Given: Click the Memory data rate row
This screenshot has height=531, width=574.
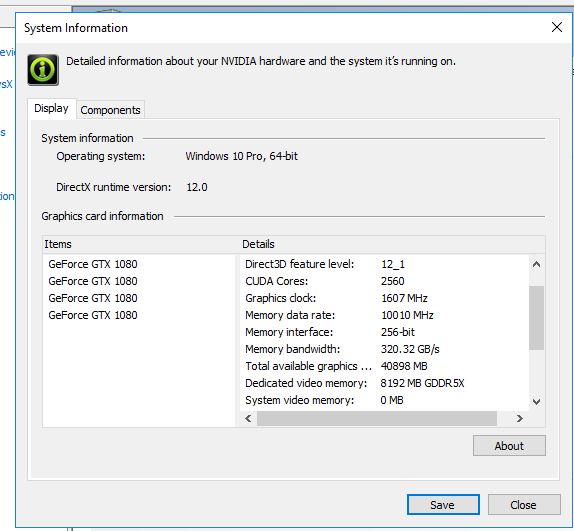Looking at the screenshot, I should [x=384, y=315].
